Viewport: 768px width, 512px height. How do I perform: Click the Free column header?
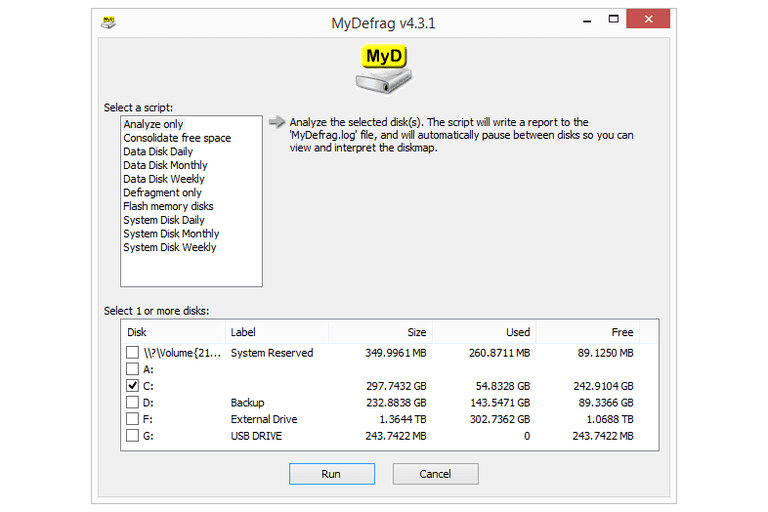click(622, 332)
